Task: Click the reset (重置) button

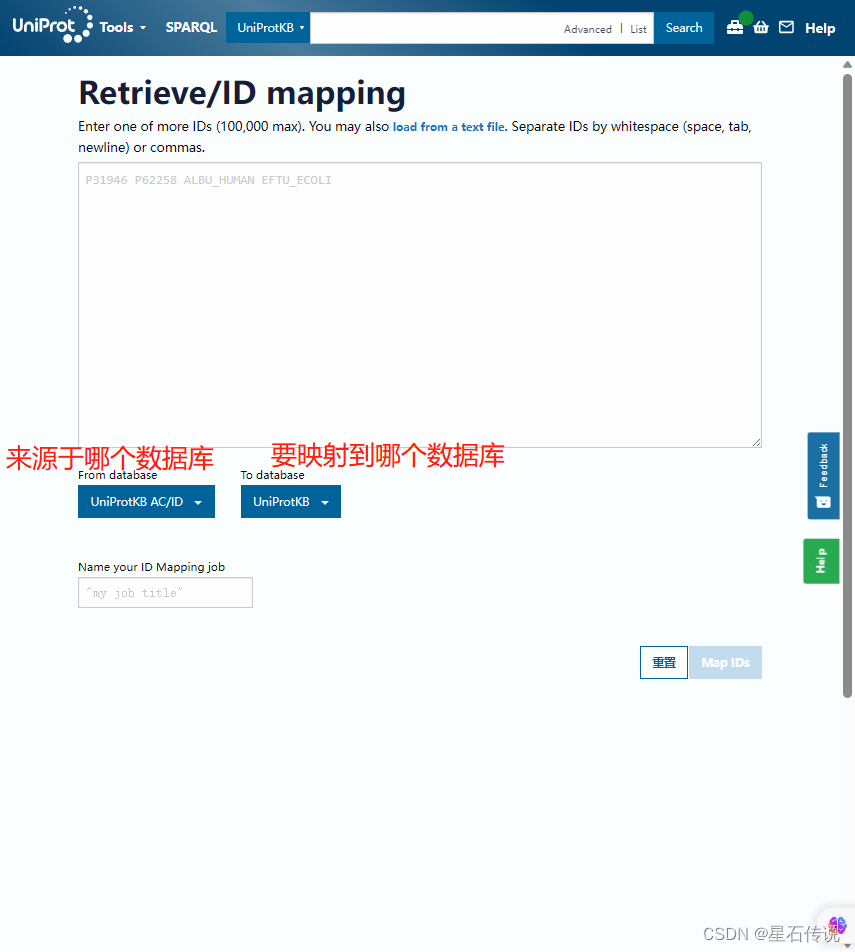Action: click(664, 662)
